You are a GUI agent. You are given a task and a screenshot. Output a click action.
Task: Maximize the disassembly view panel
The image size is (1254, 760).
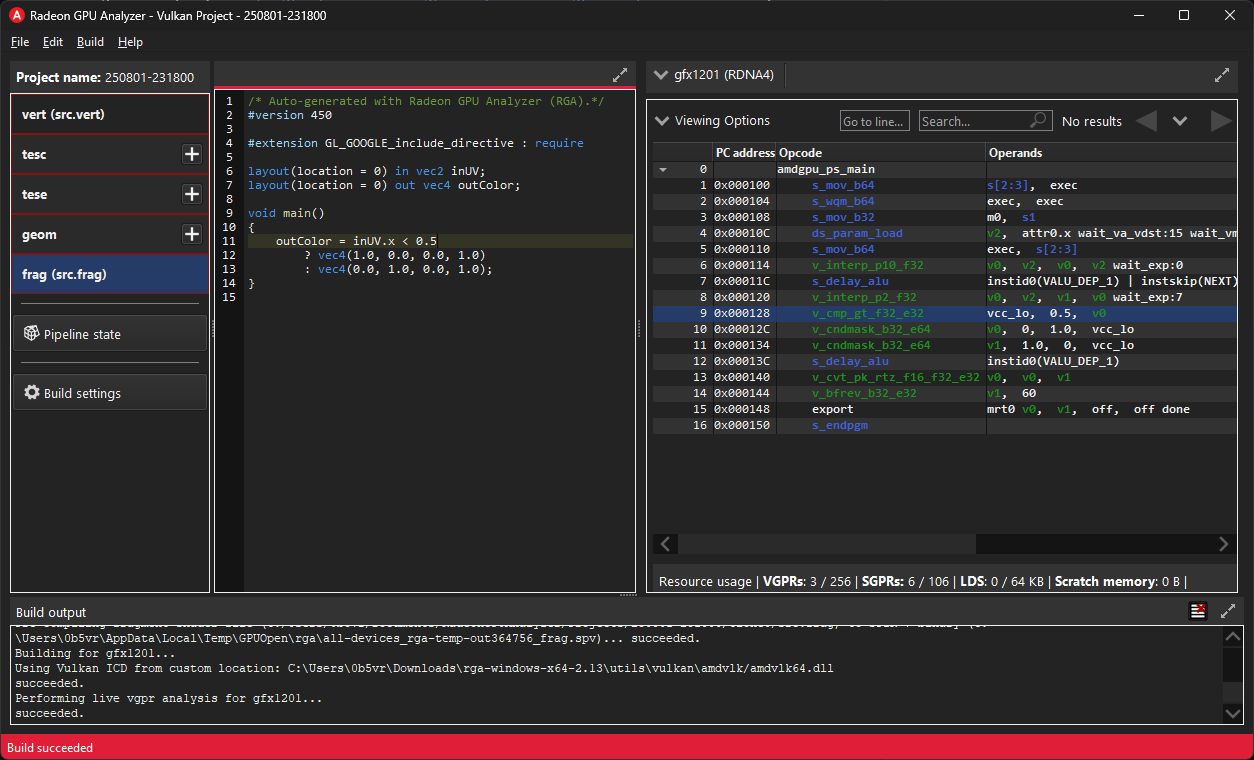tap(1221, 75)
